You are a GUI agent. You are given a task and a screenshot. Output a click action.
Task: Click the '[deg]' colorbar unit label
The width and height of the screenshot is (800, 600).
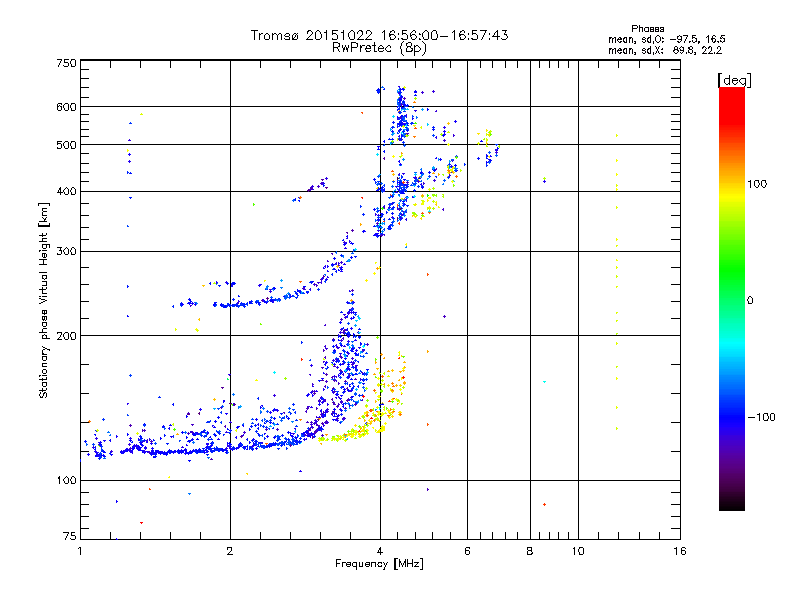click(x=734, y=80)
